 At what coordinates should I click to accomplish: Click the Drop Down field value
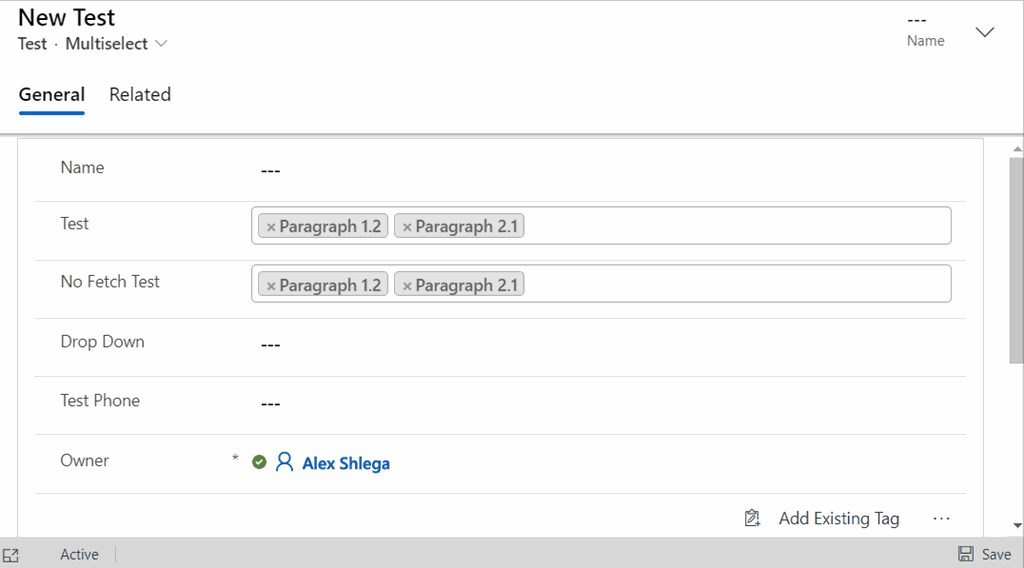pyautogui.click(x=270, y=345)
